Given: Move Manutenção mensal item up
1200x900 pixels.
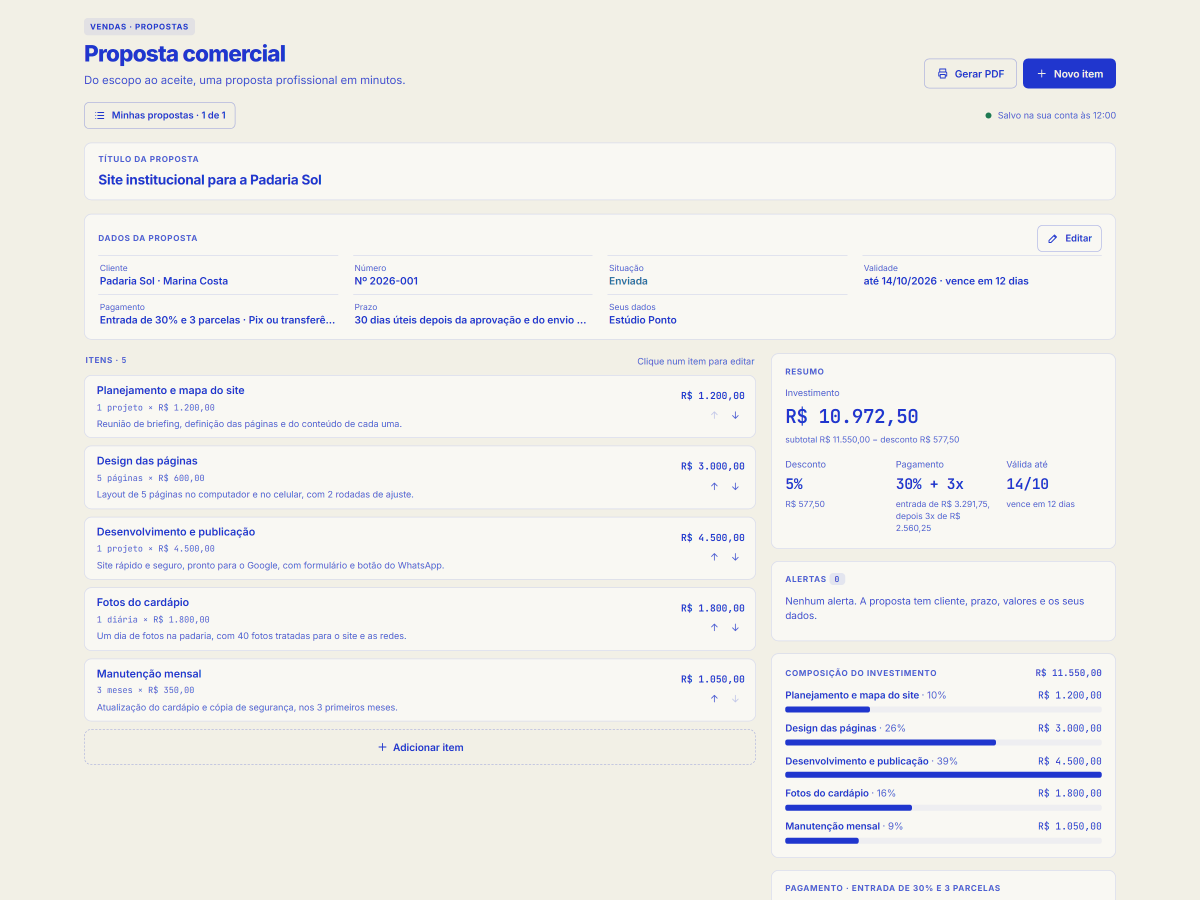Looking at the screenshot, I should (x=714, y=699).
